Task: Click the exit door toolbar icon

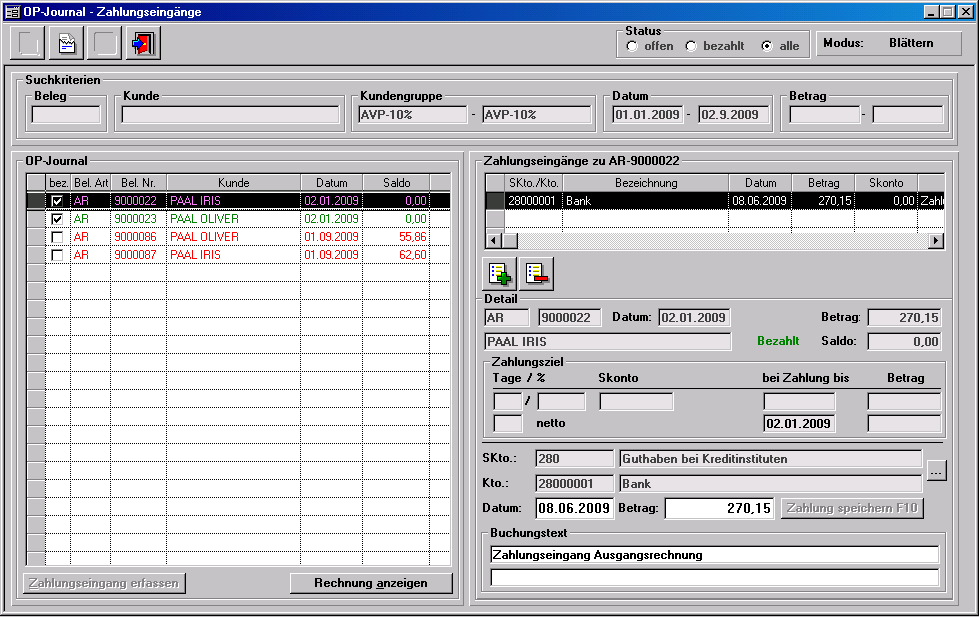Action: (144, 44)
